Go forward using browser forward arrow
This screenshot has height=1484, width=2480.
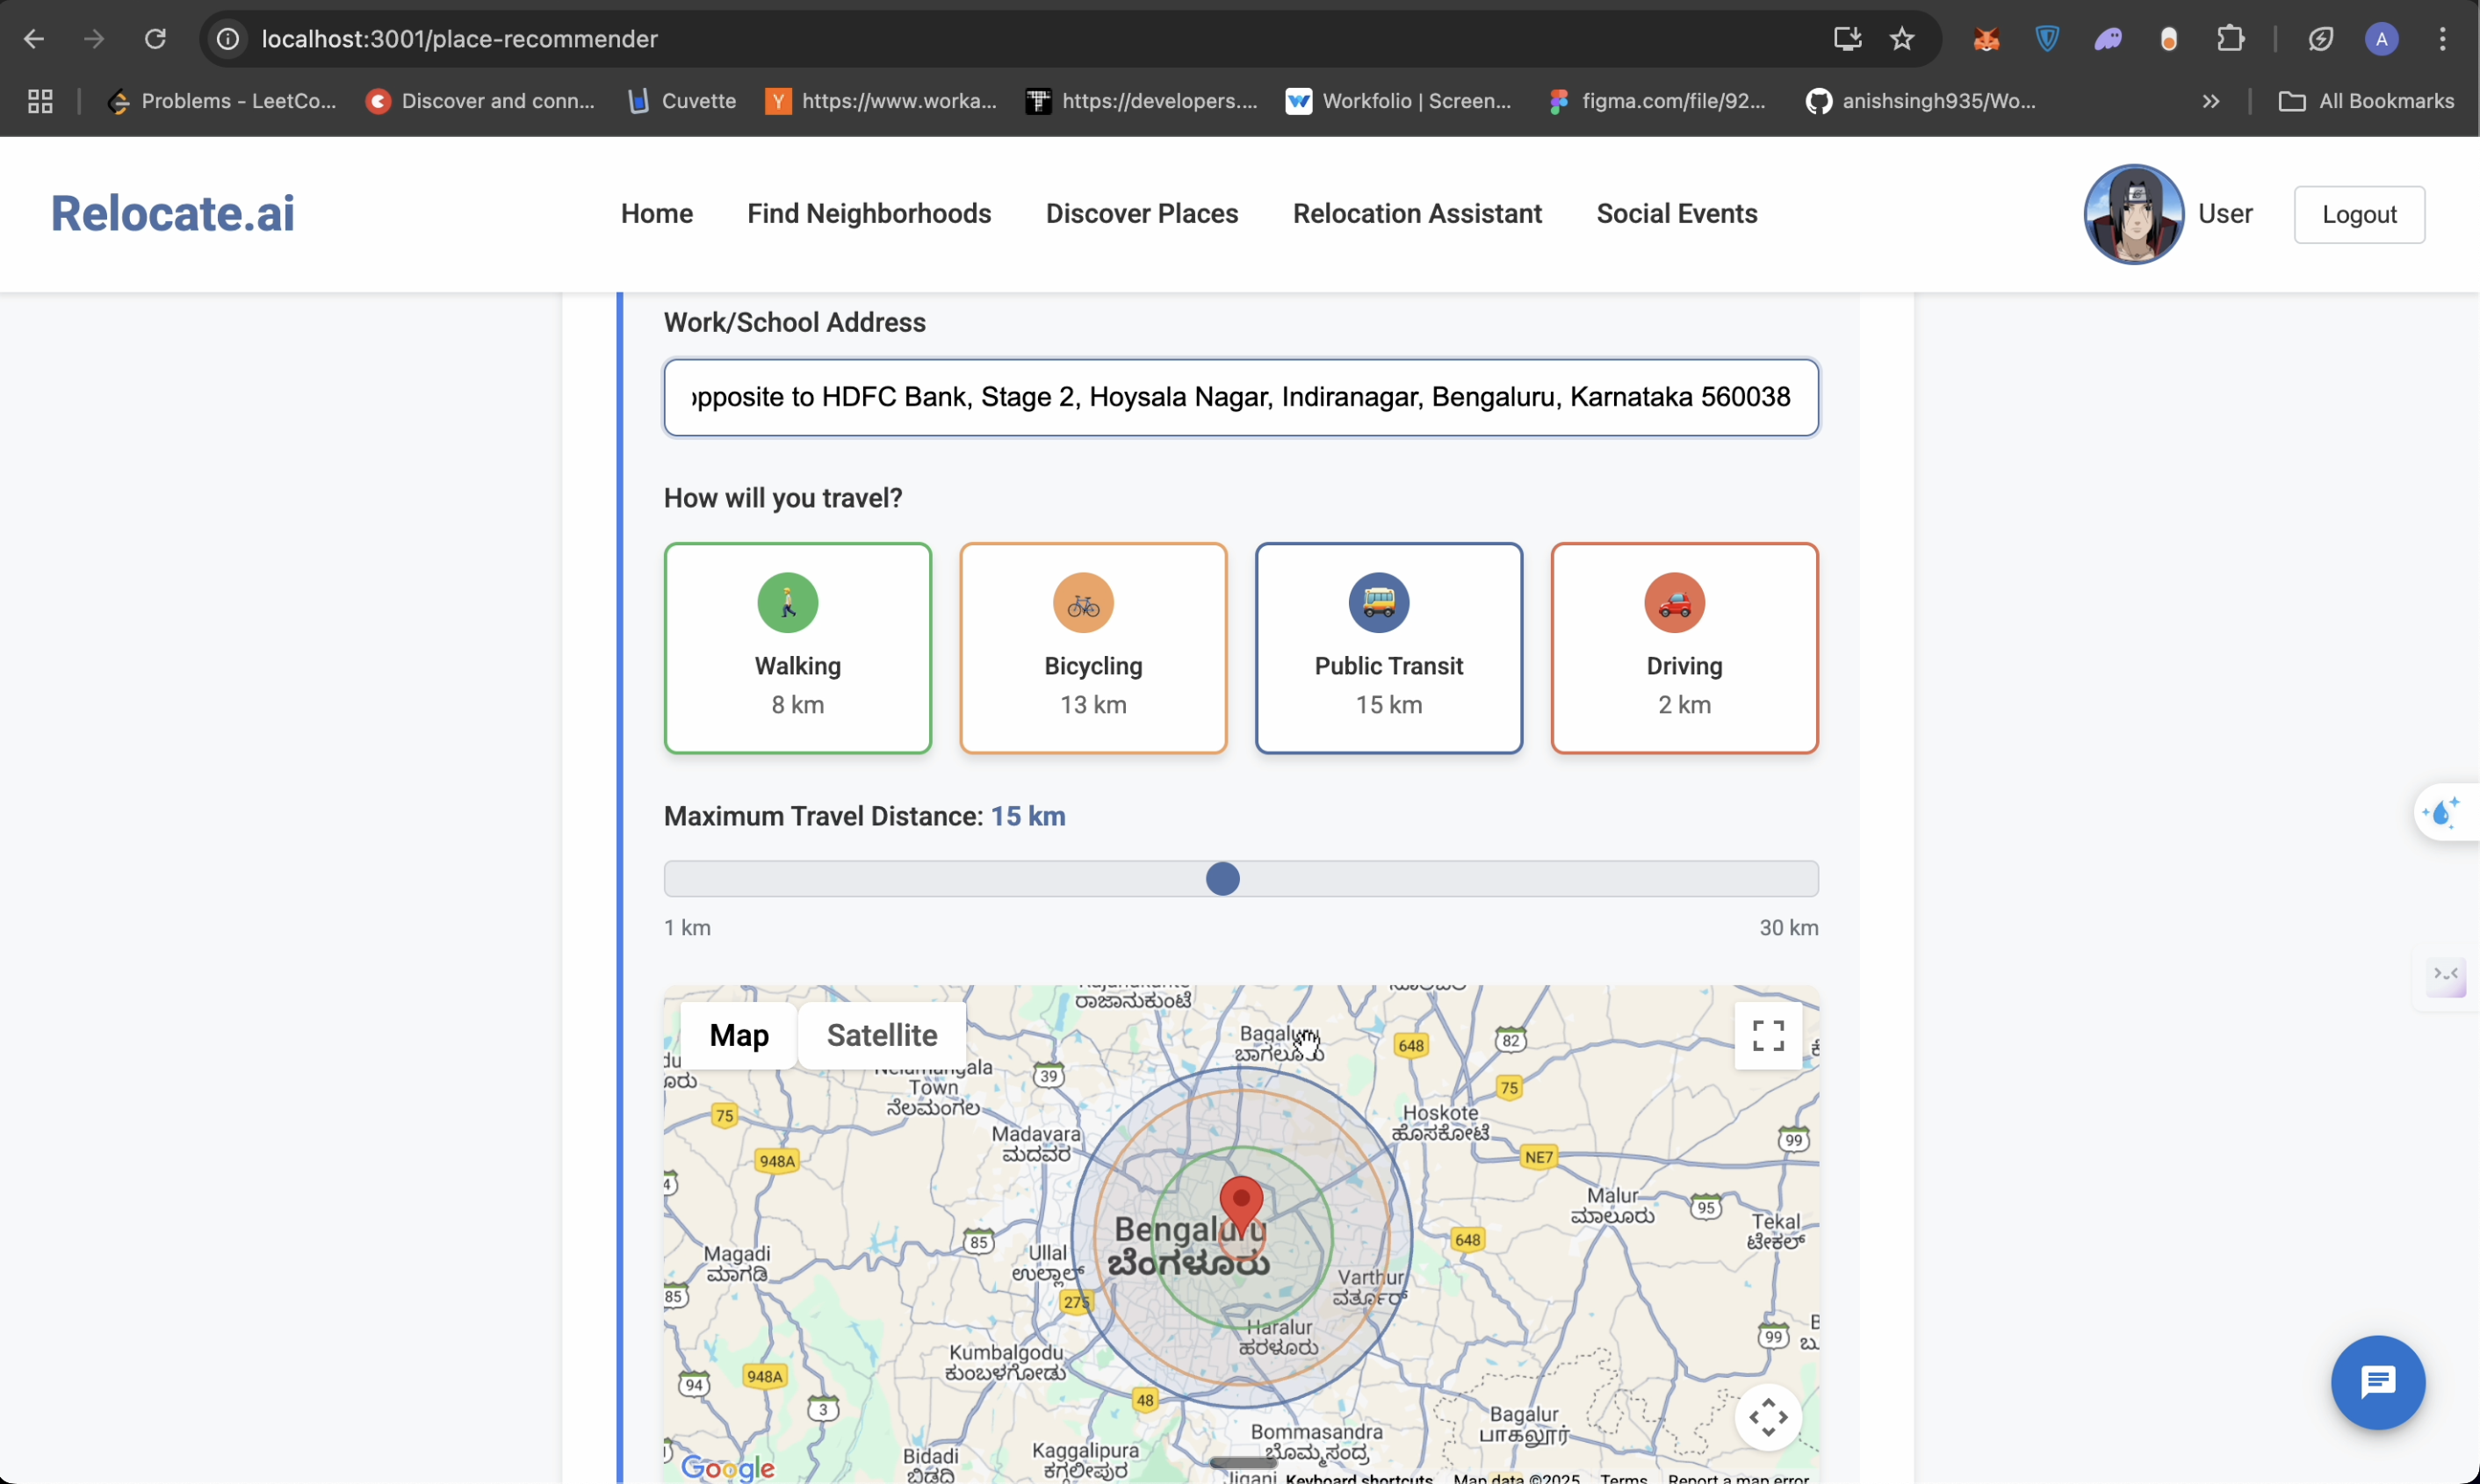click(94, 39)
